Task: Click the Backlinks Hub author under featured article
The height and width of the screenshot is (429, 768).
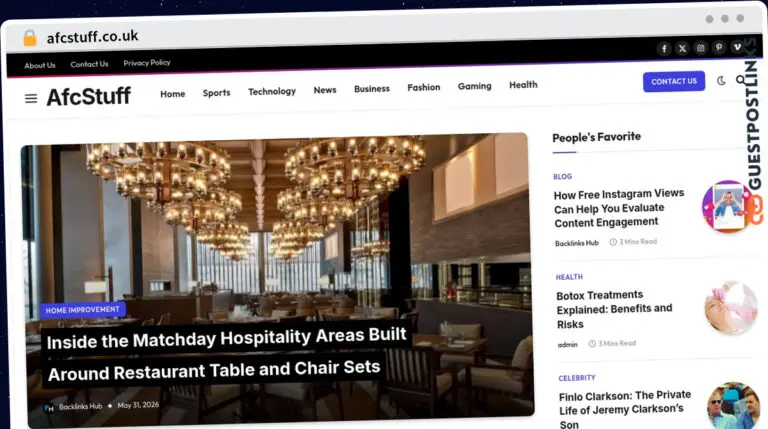Action: point(80,406)
